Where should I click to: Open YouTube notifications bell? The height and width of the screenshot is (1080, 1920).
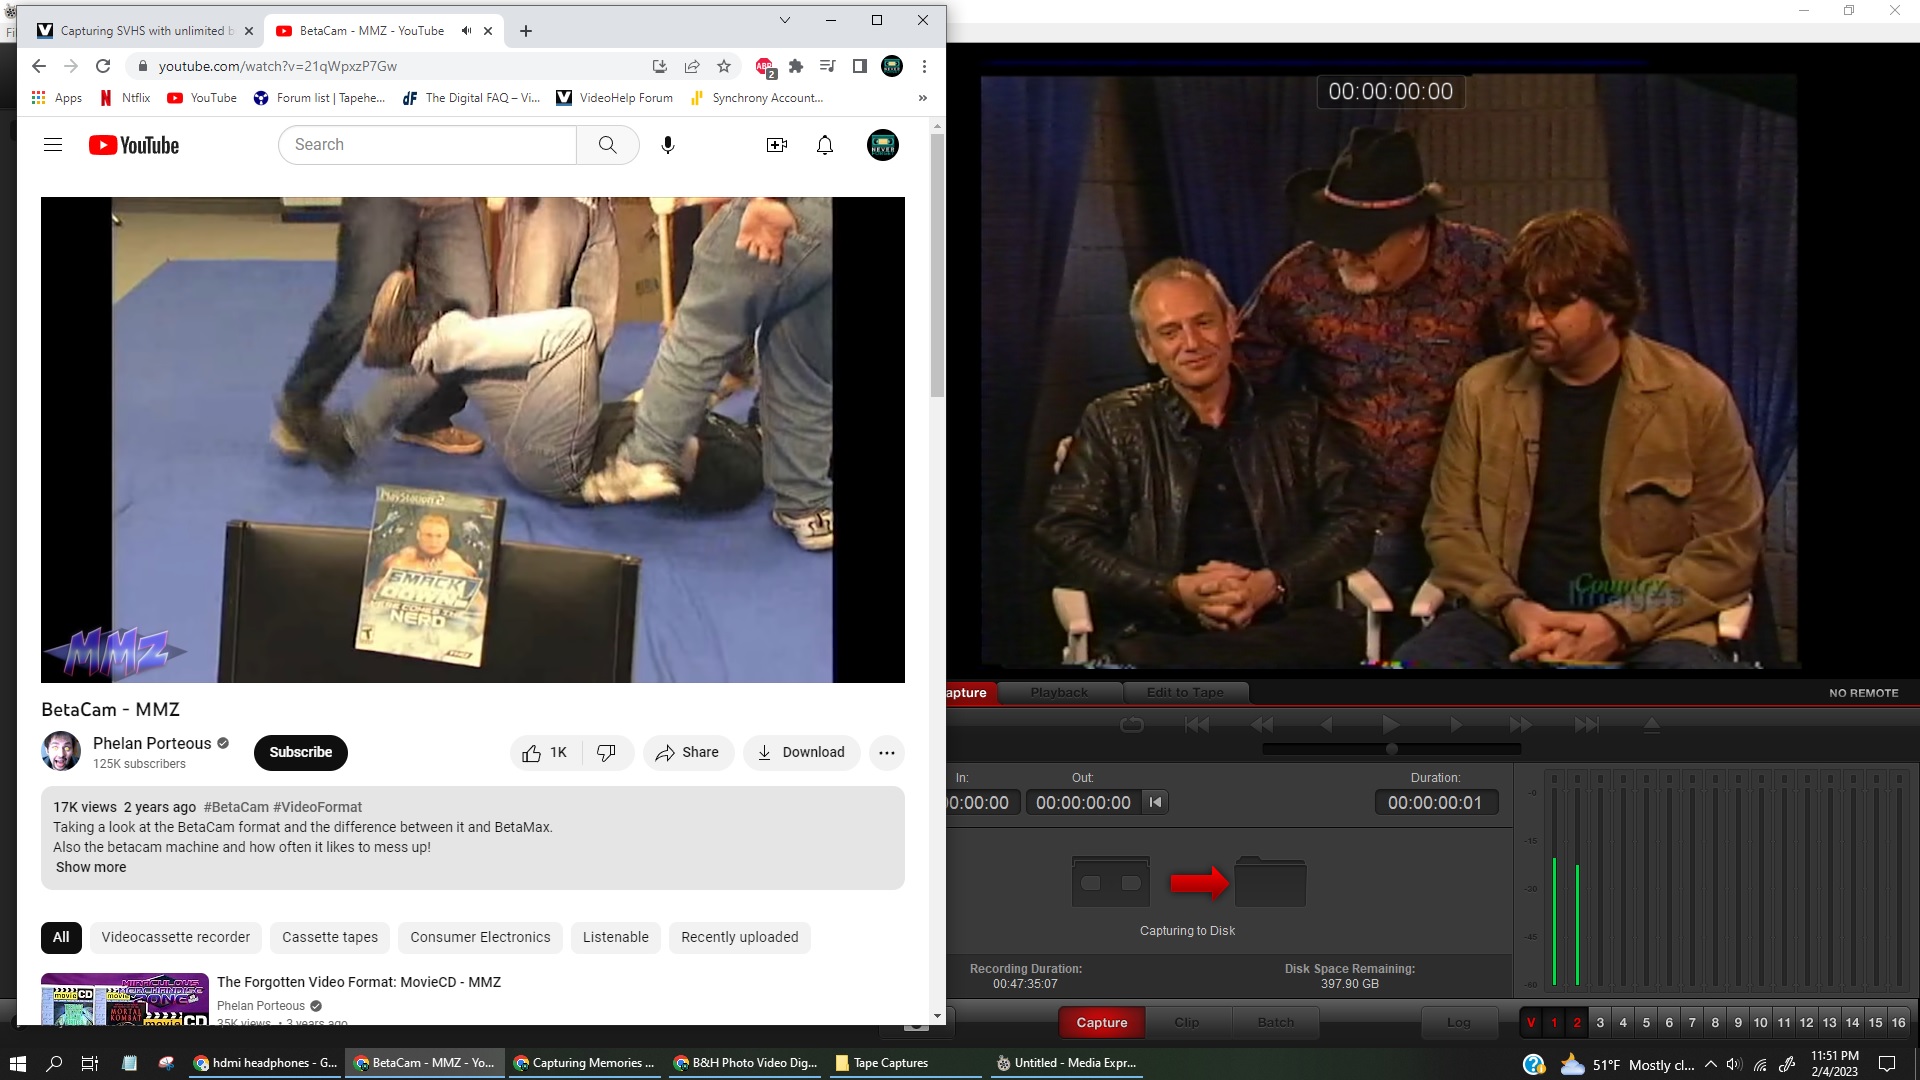[x=825, y=145]
